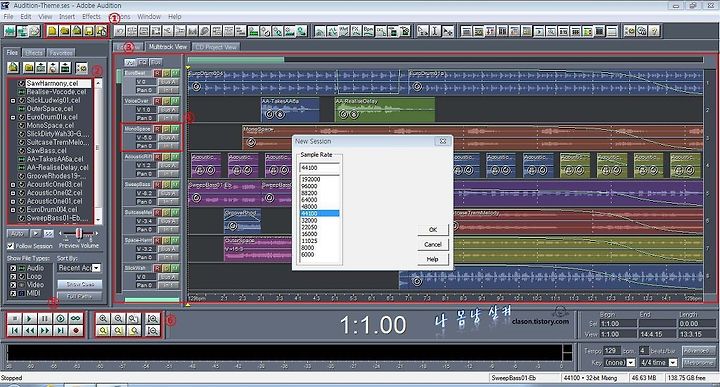Select 96000 in the Sample Rate list

pos(320,186)
